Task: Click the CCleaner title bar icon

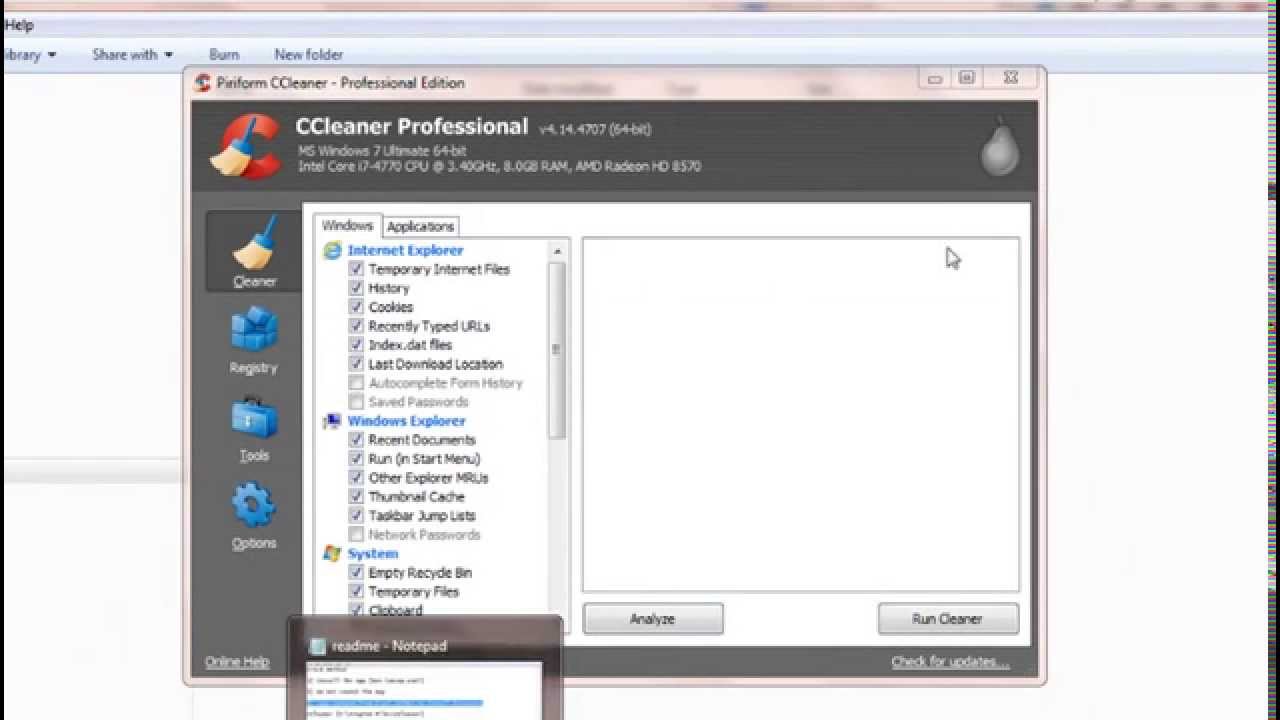Action: [203, 83]
